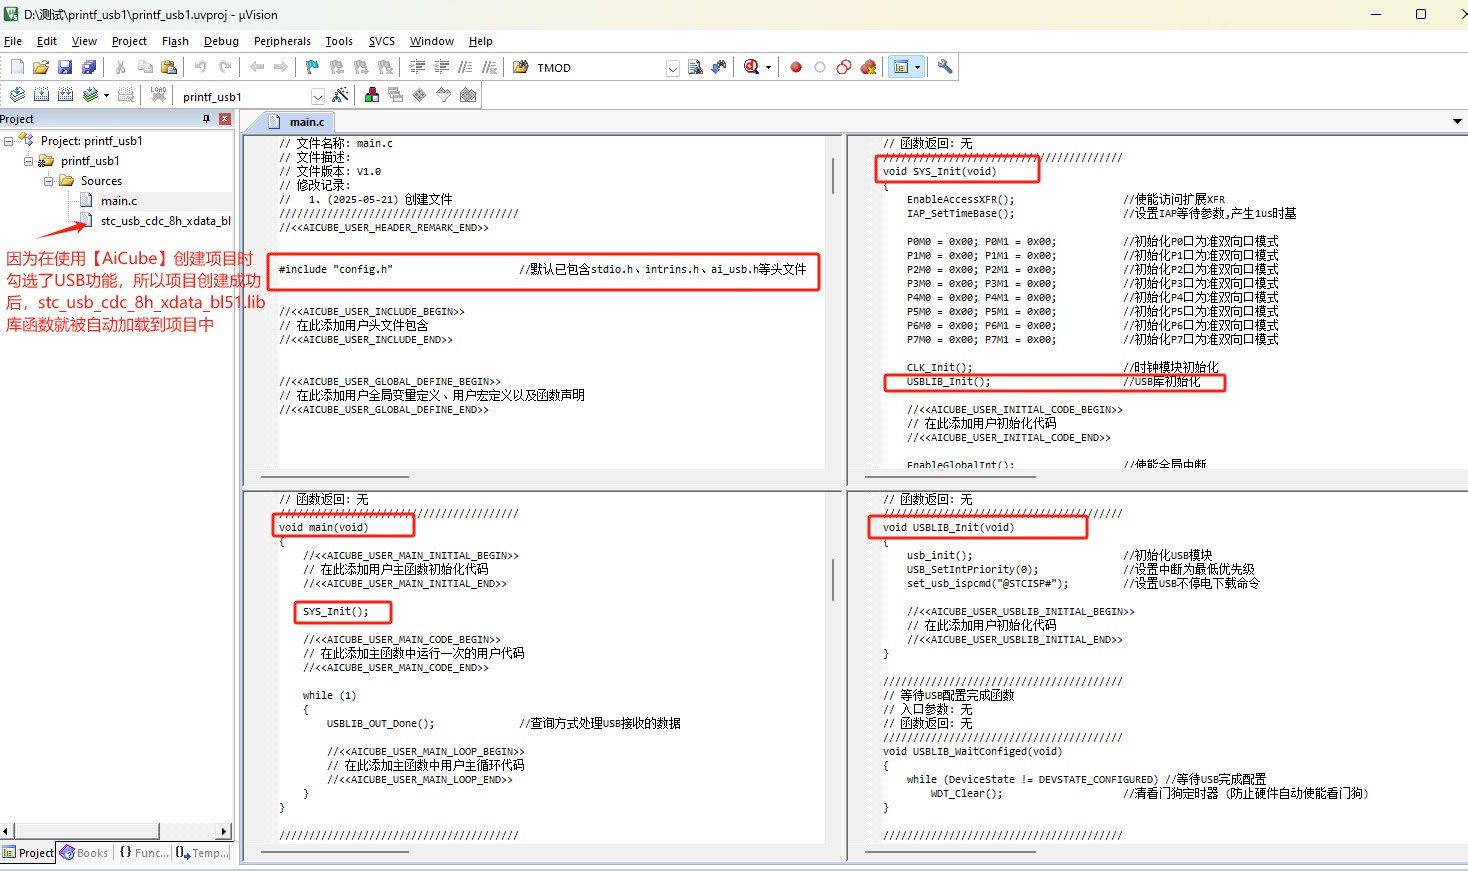Open the window layout dropdown arrow
Image resolution: width=1468 pixels, height=871 pixels.
917,67
